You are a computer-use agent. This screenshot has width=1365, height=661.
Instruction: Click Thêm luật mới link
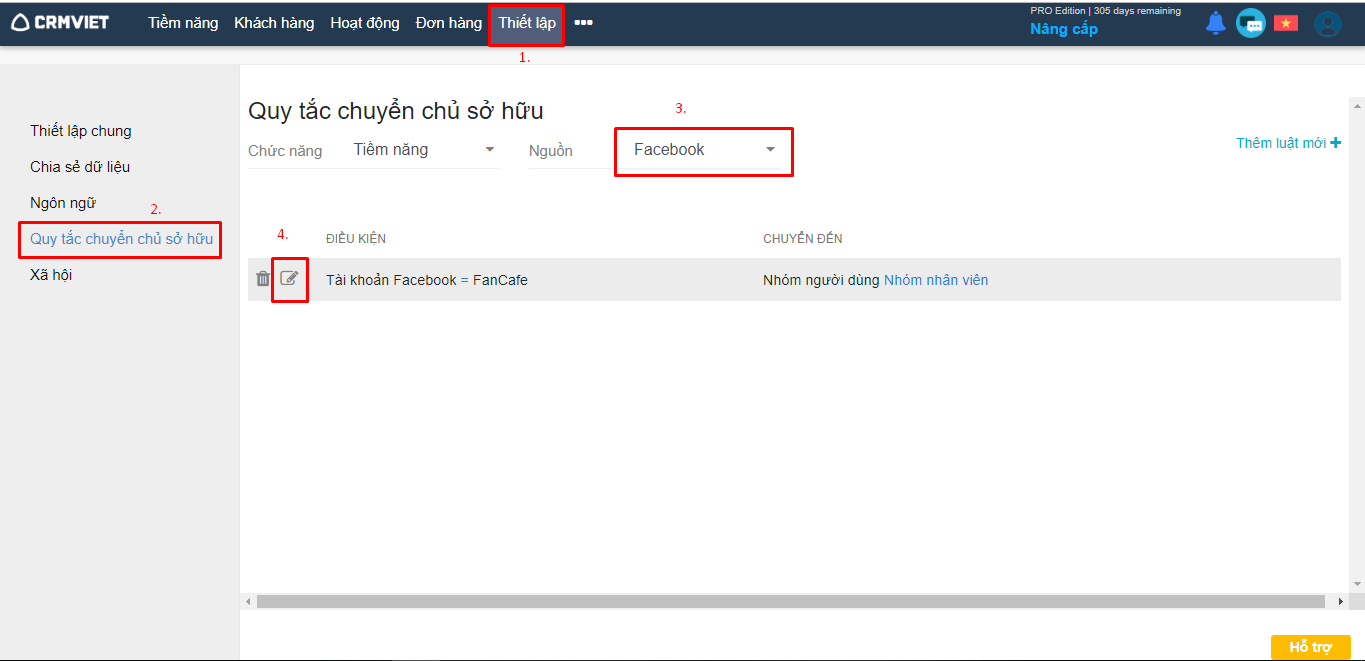click(1288, 143)
